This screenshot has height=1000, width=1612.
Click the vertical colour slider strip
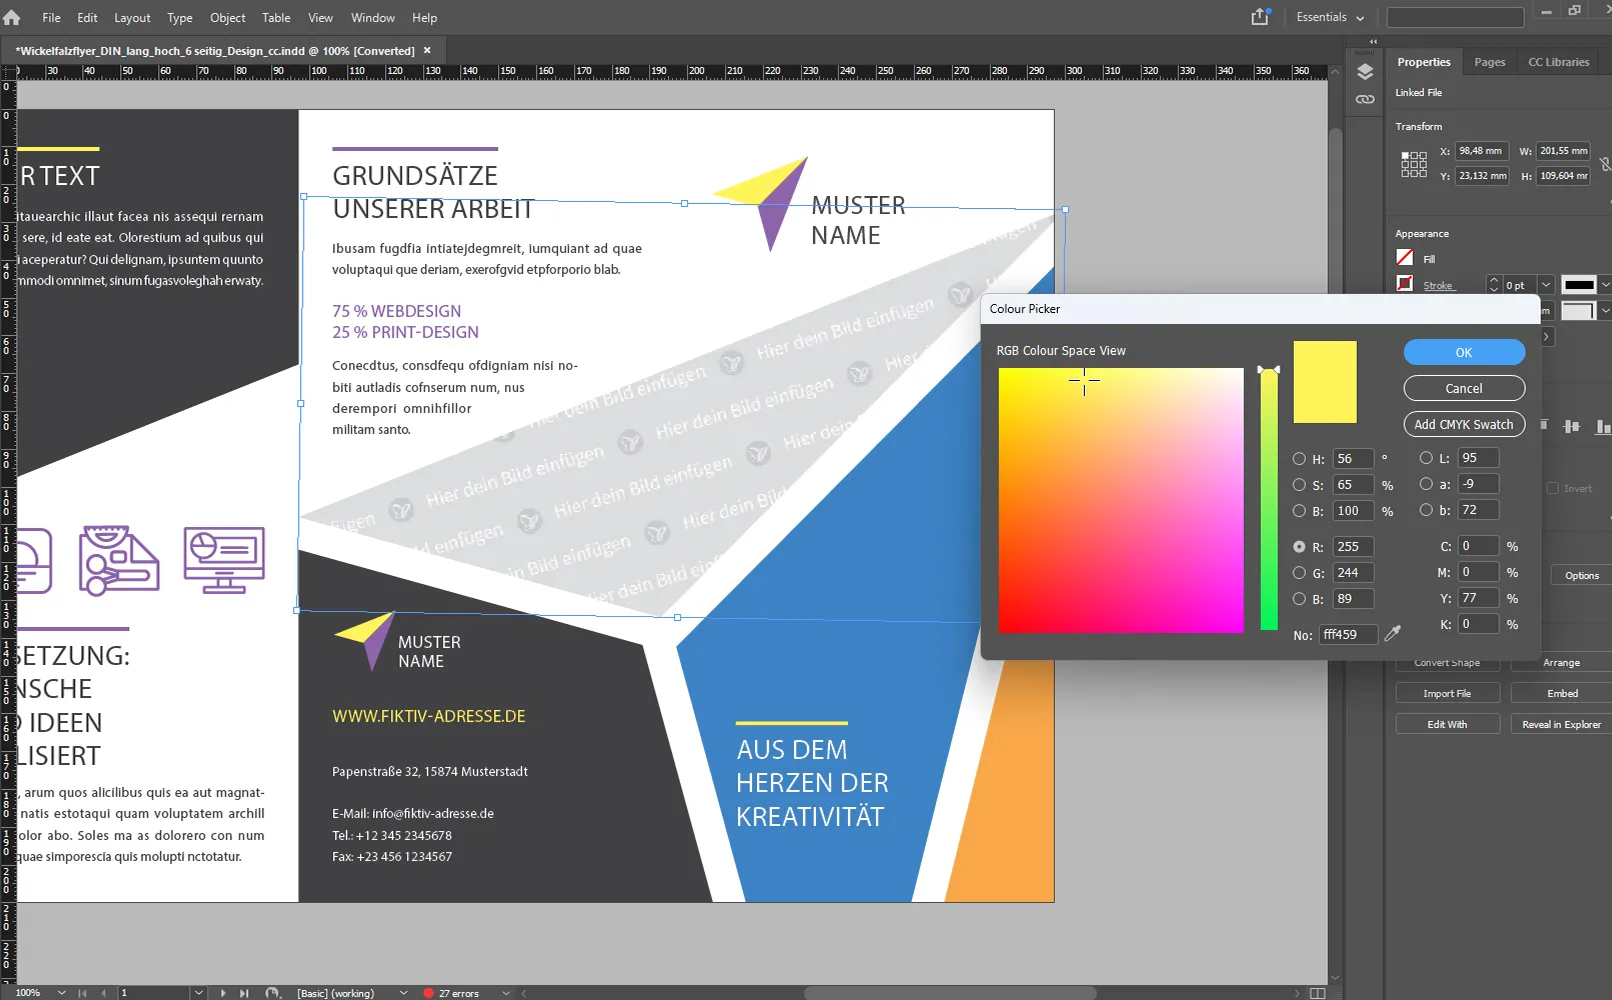(x=1269, y=500)
